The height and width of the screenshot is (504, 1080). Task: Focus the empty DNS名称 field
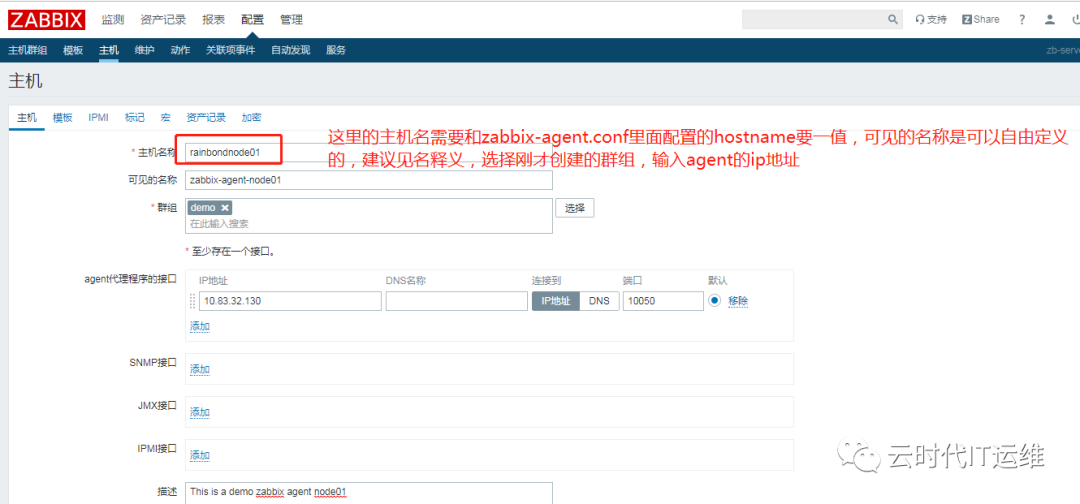pos(457,302)
